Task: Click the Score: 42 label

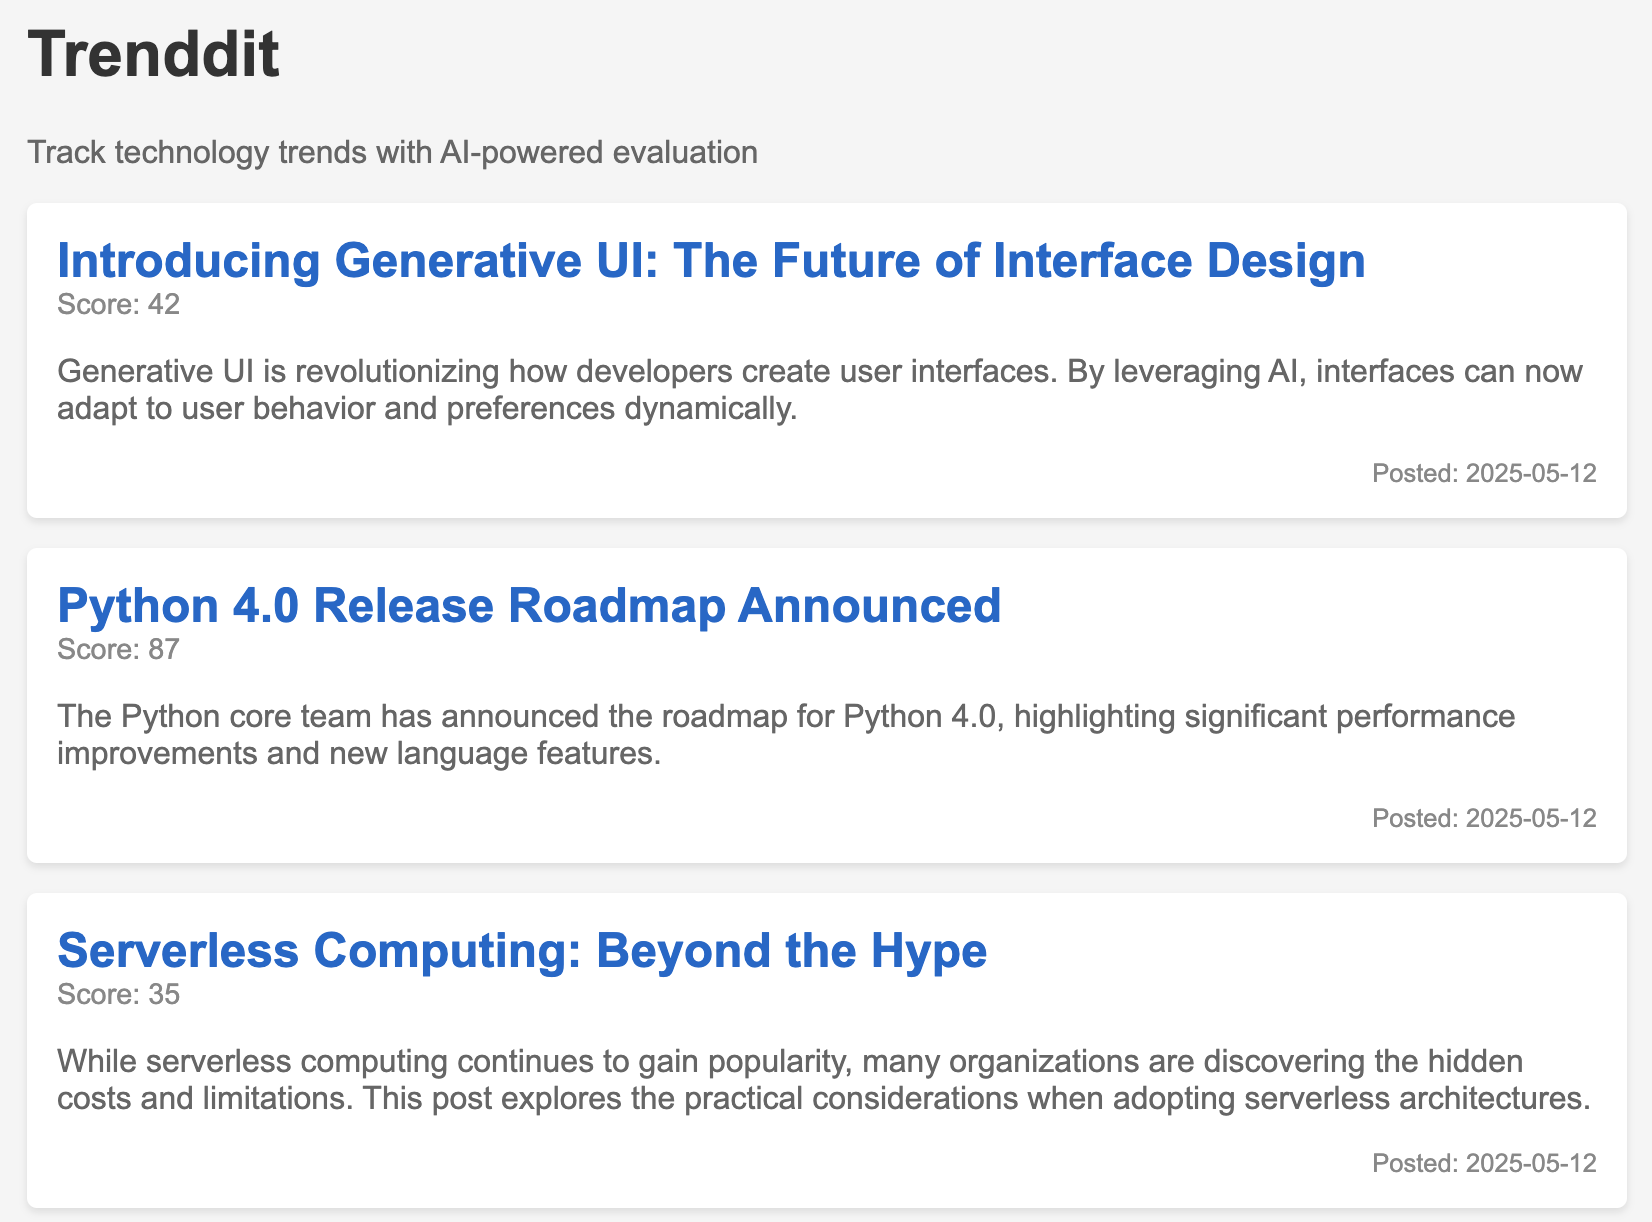Action: coord(118,304)
